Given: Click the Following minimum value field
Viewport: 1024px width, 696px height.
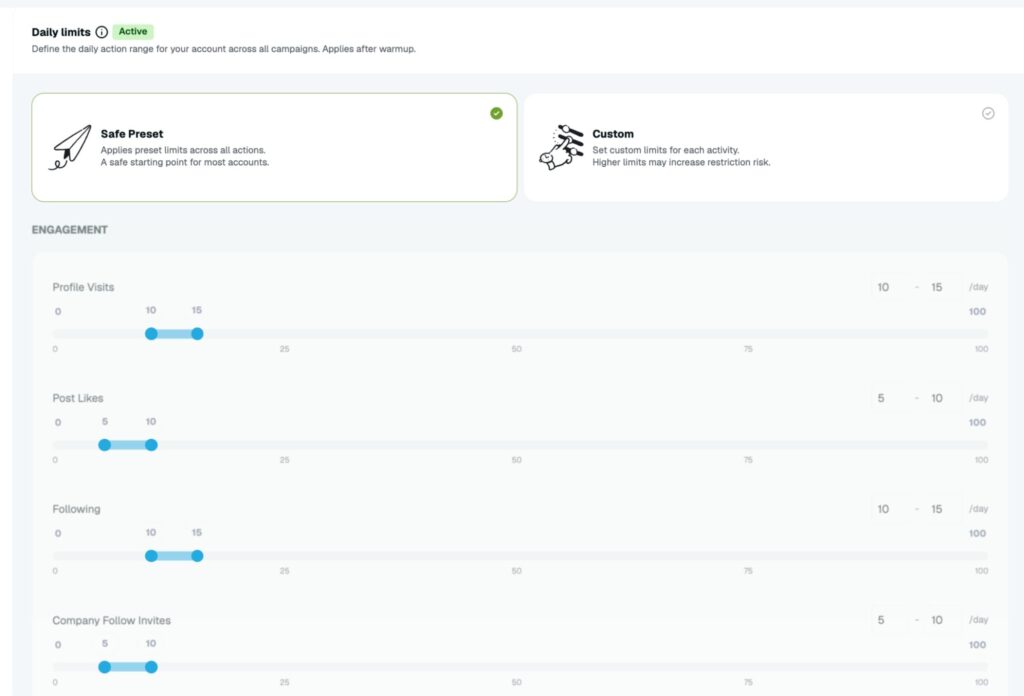Looking at the screenshot, I should 889,509.
